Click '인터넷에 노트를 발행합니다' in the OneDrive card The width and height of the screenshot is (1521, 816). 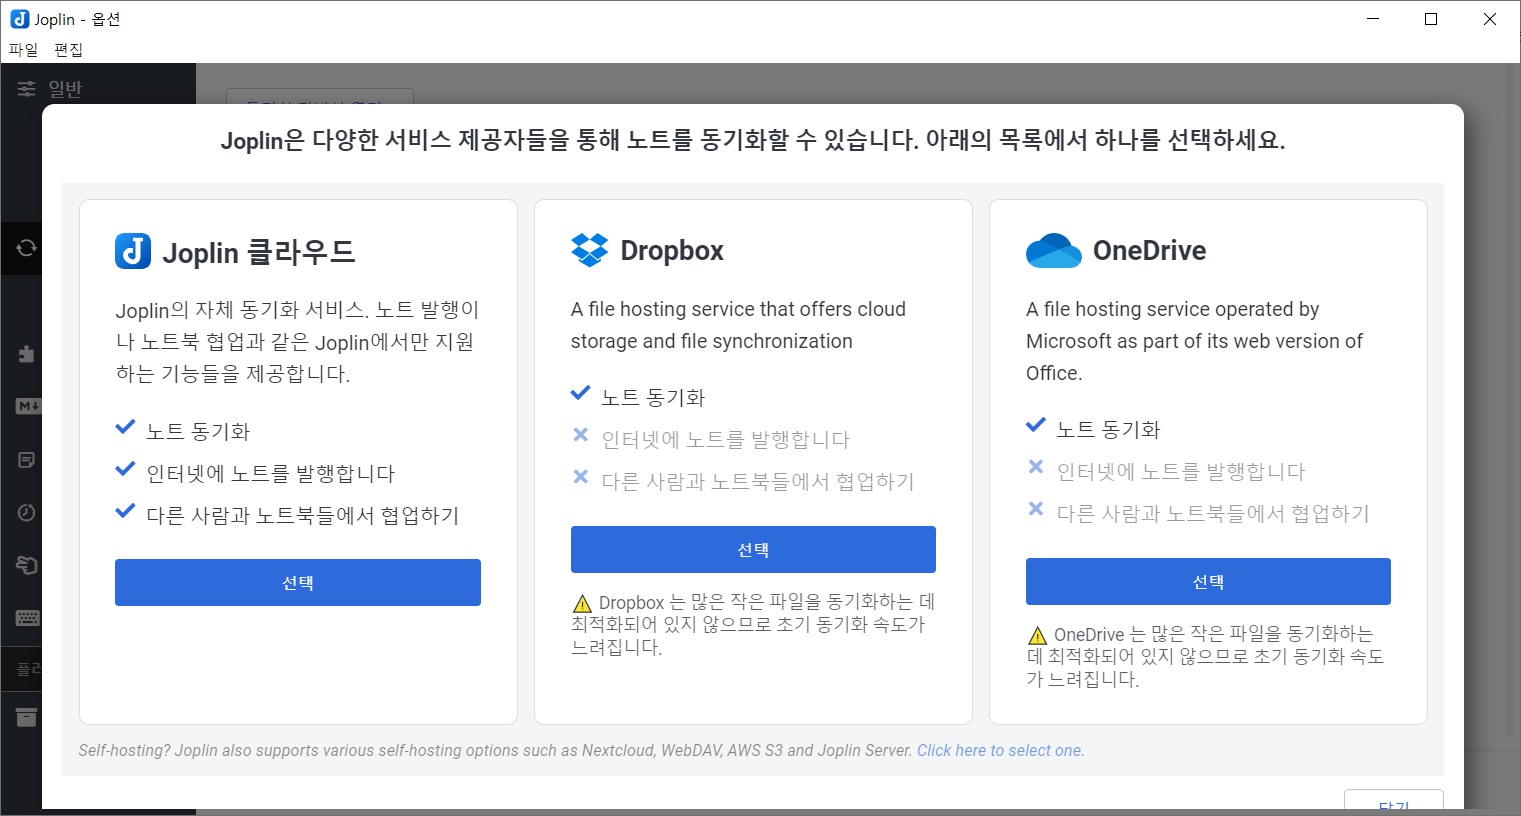(x=1181, y=471)
